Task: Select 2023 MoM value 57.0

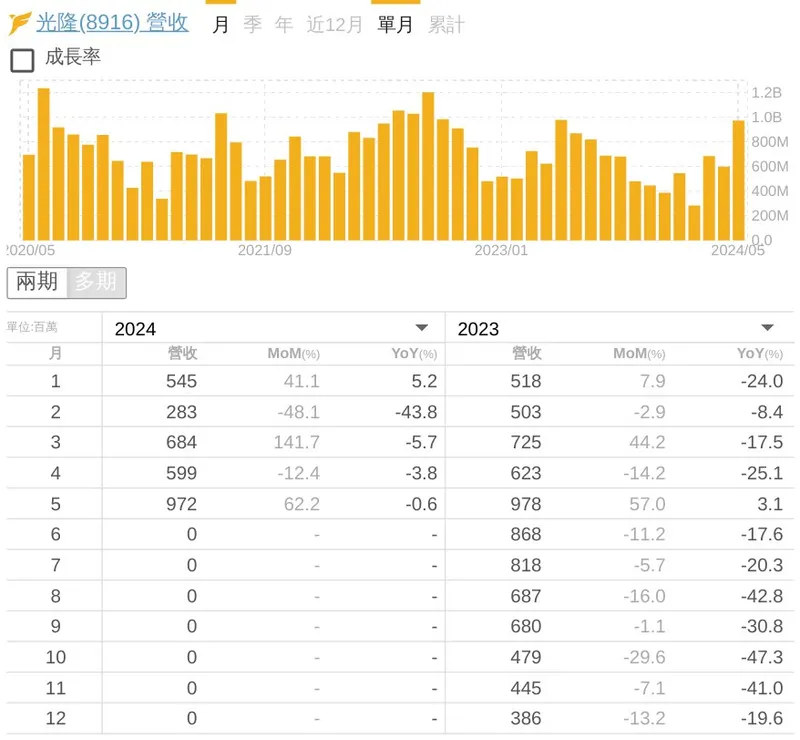Action: click(647, 504)
